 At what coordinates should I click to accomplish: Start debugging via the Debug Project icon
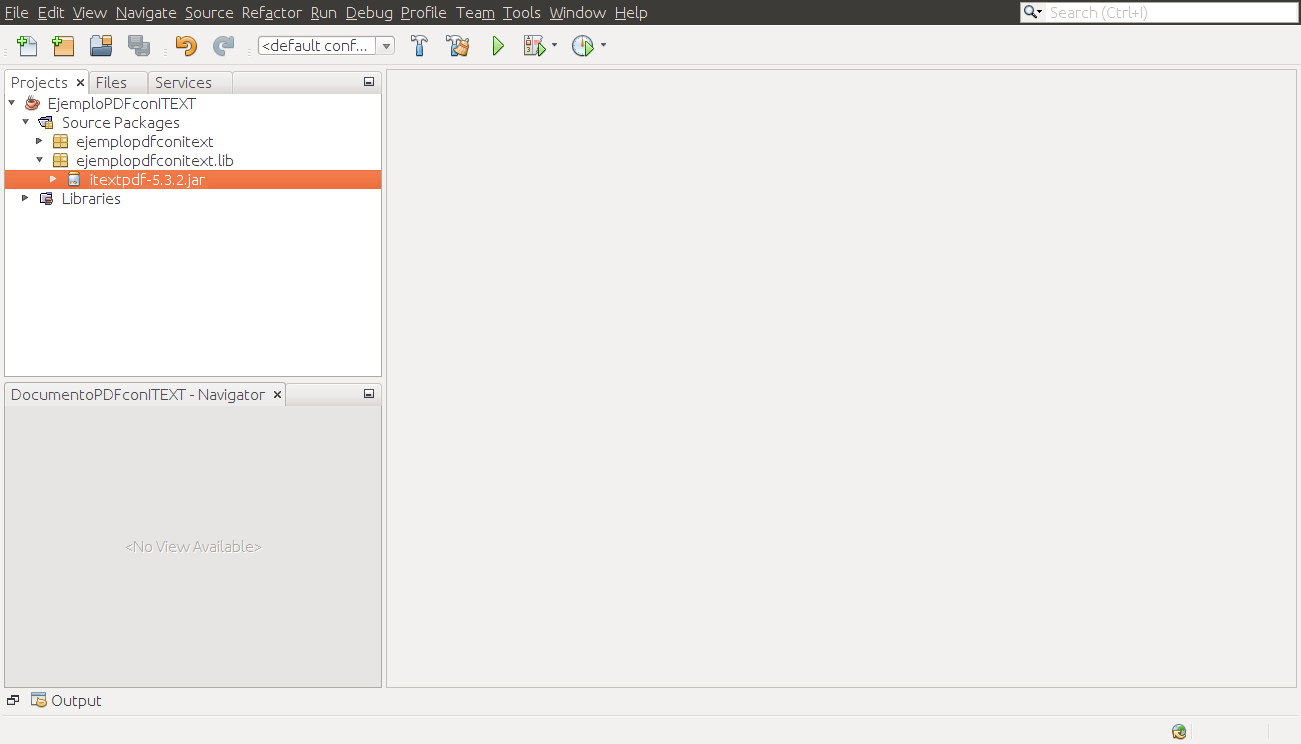pos(534,45)
